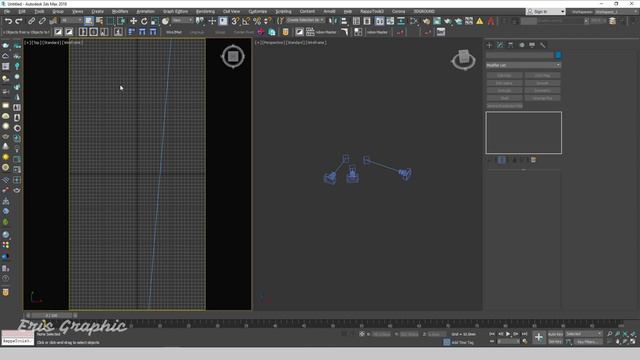Screen dimensions: 640x360
Task: Open the reference coordinate system dropdown
Action: click(182, 20)
